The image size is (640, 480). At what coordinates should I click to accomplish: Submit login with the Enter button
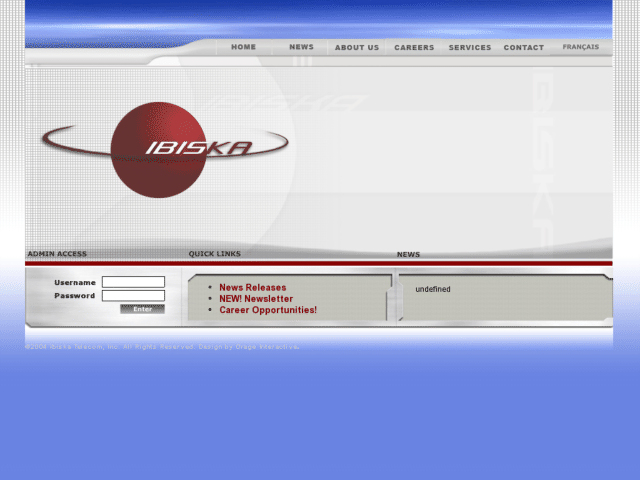142,309
